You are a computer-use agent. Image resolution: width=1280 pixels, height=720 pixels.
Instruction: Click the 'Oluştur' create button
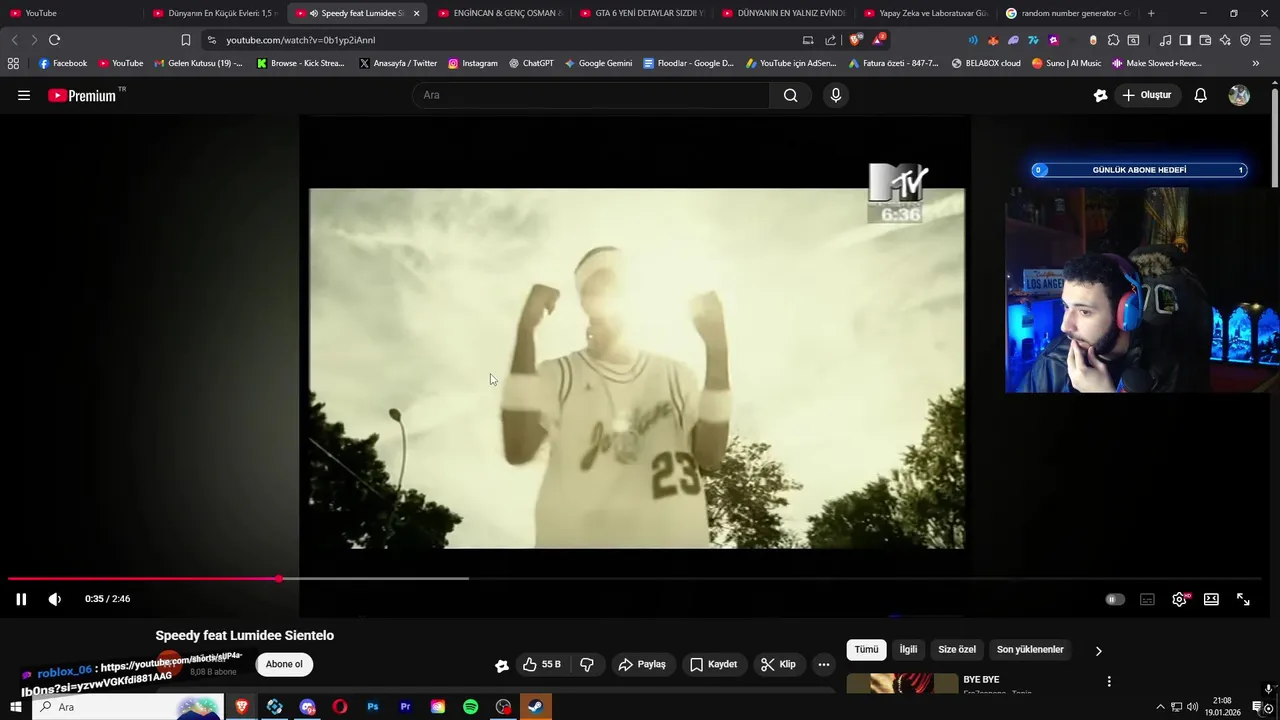(x=1146, y=95)
